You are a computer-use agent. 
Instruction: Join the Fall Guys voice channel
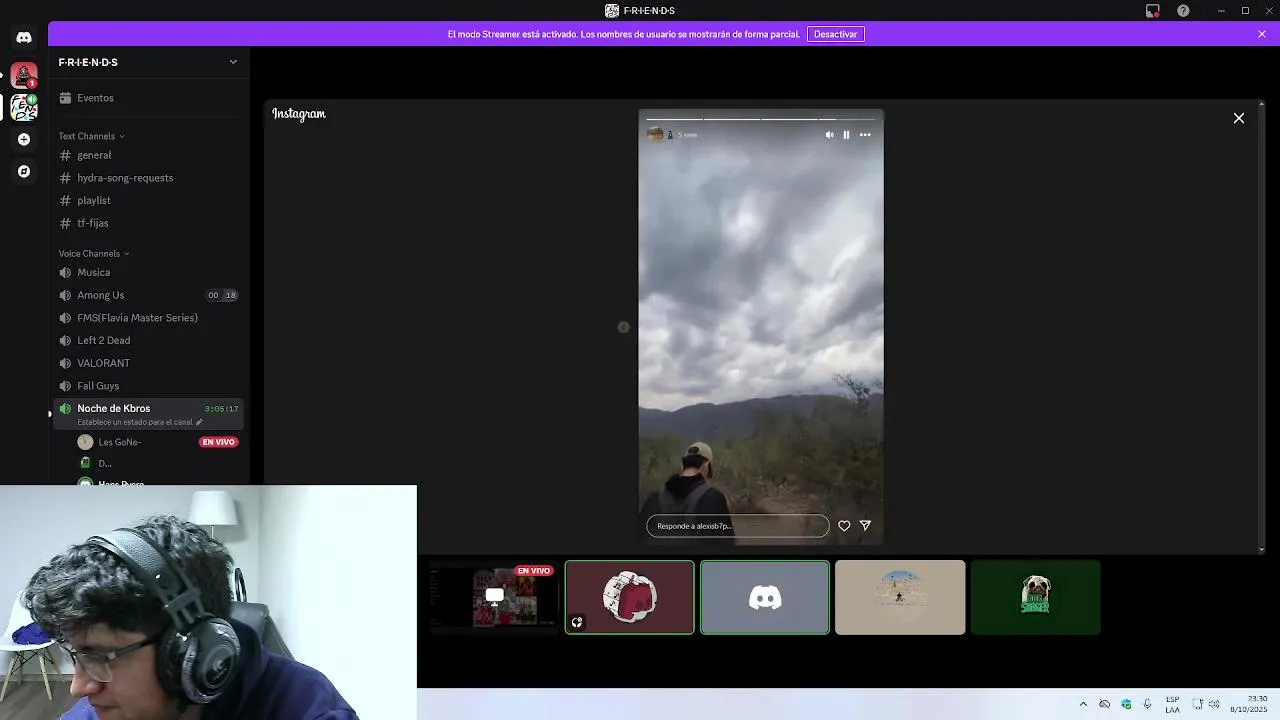coord(148,386)
